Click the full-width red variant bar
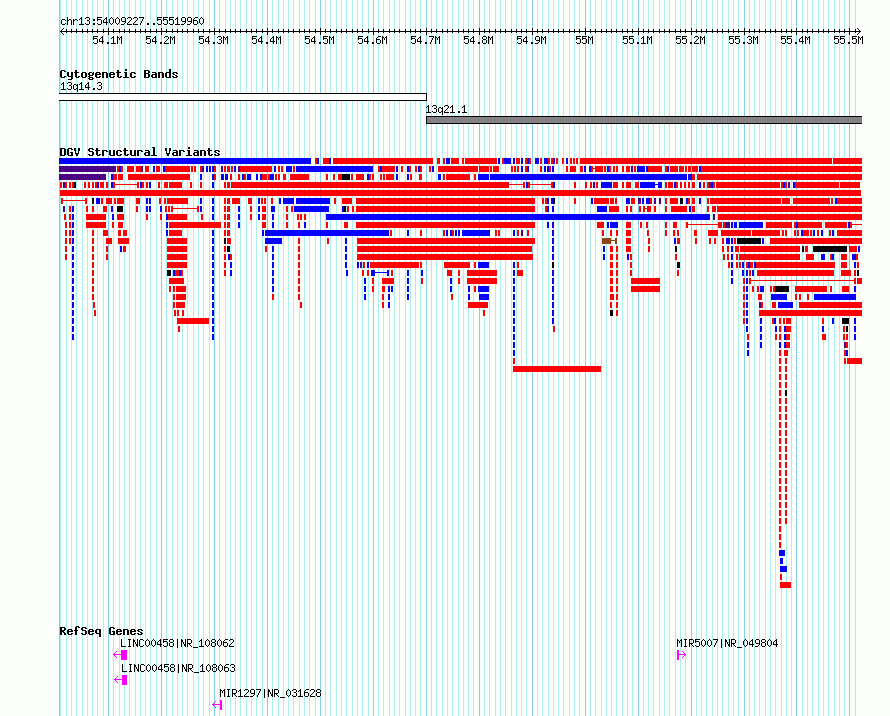The height and width of the screenshot is (716, 890). (461, 193)
